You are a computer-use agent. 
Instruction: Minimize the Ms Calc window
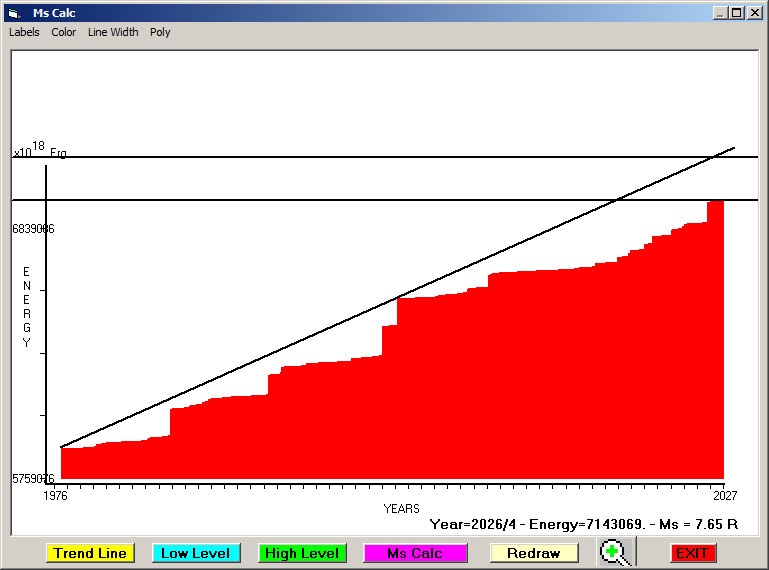click(720, 13)
